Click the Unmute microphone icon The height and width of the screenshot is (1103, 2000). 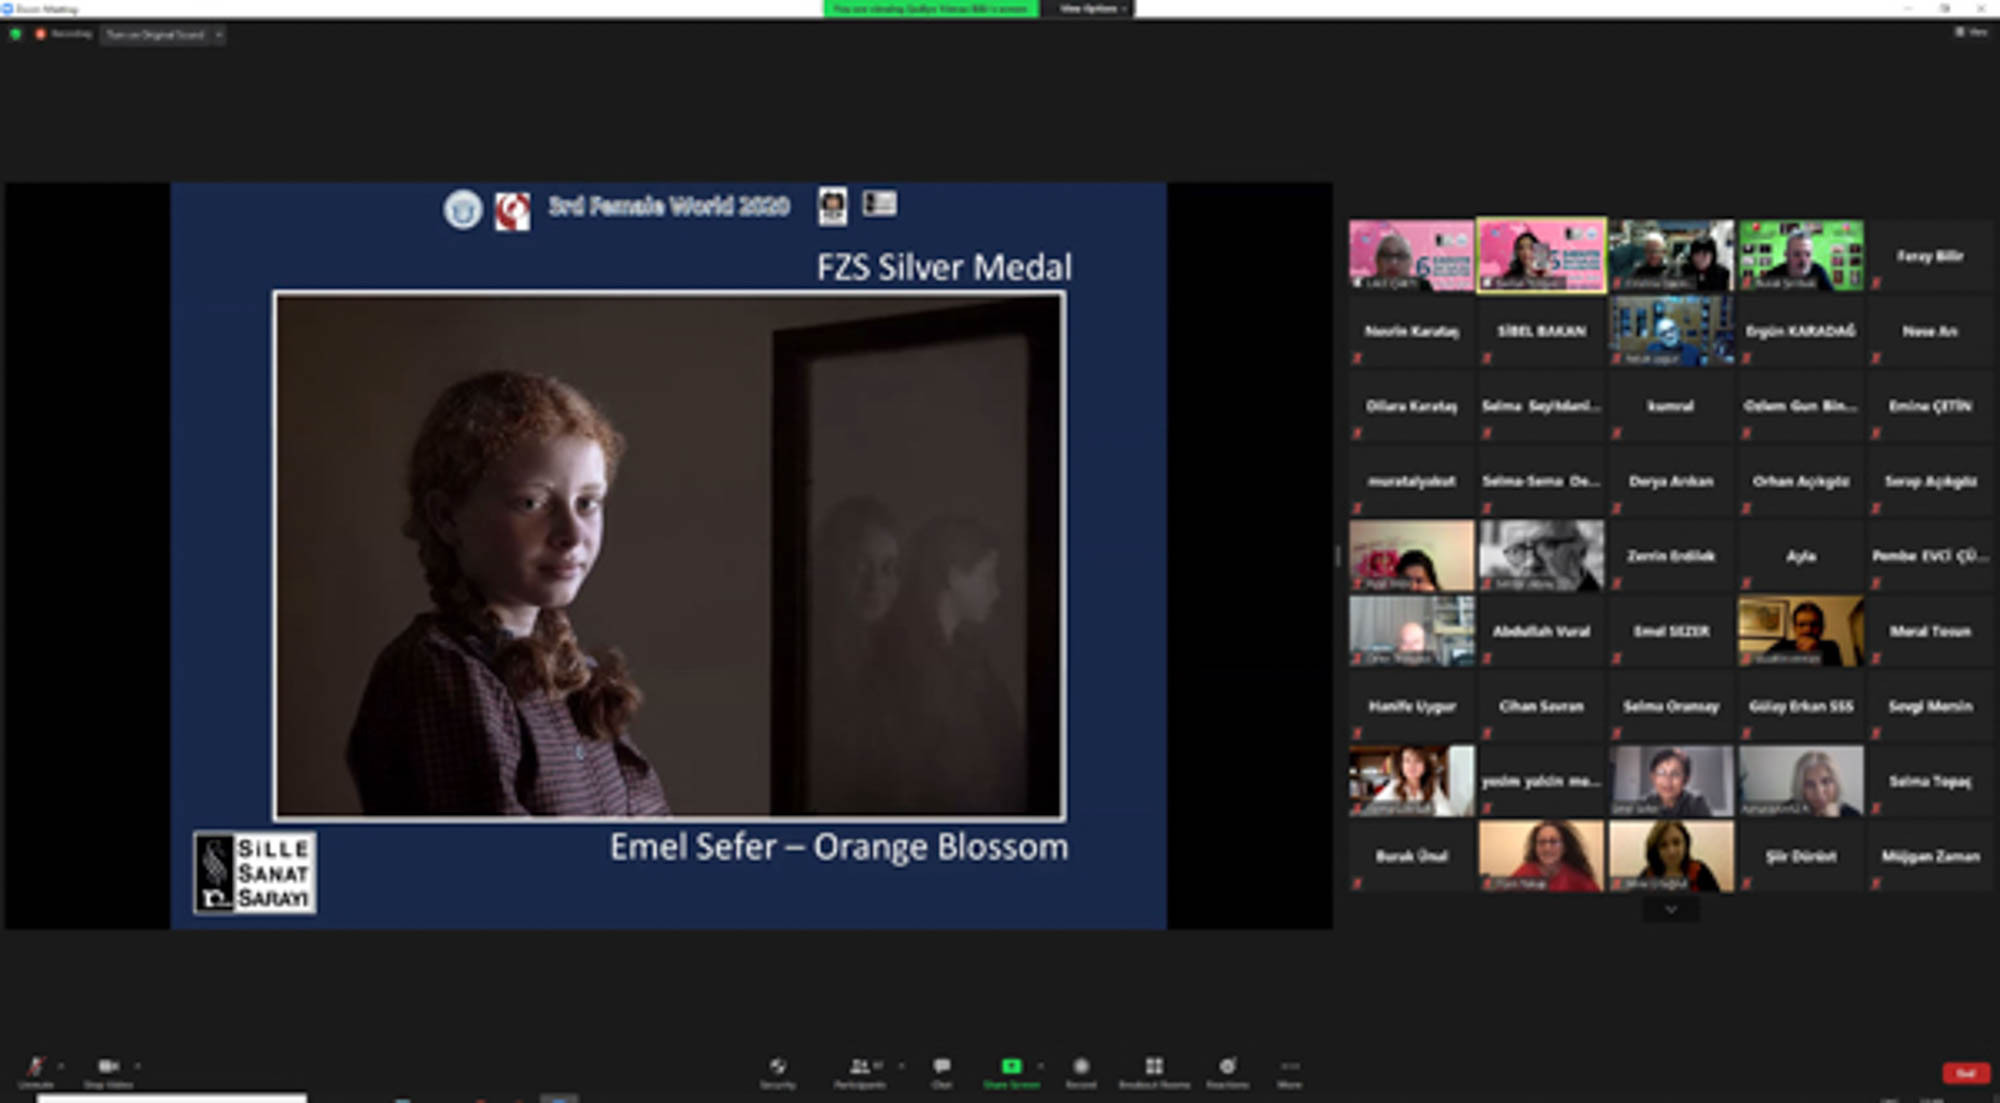[x=35, y=1067]
